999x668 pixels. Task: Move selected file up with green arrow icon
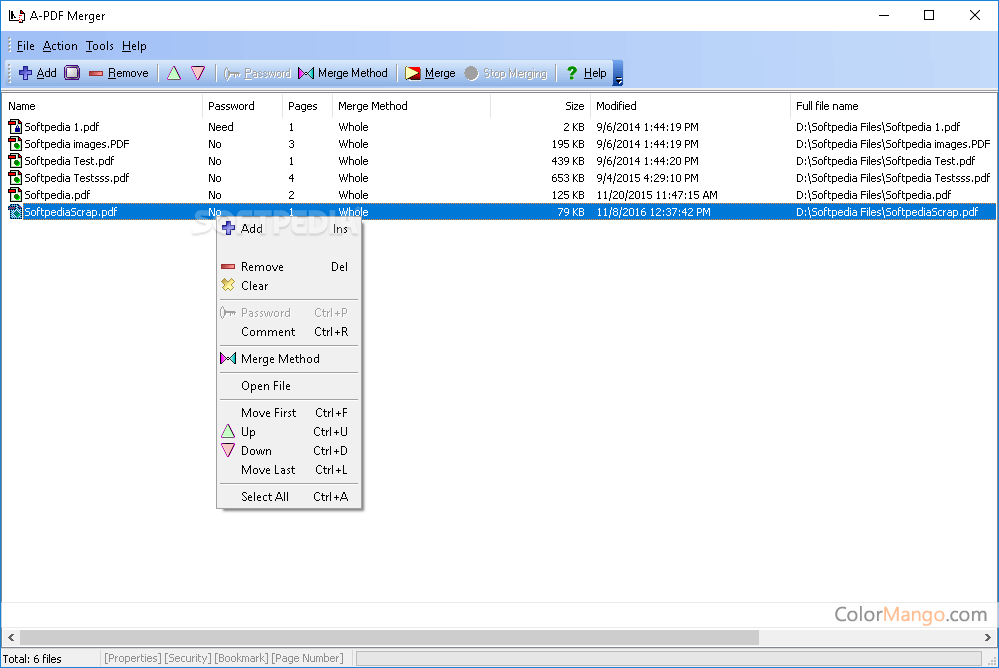pyautogui.click(x=172, y=72)
